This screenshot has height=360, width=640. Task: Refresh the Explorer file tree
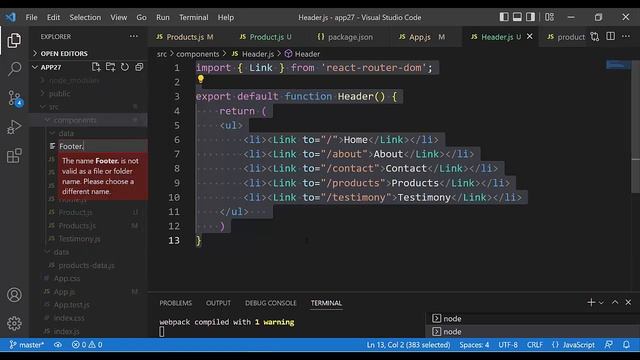[124, 67]
